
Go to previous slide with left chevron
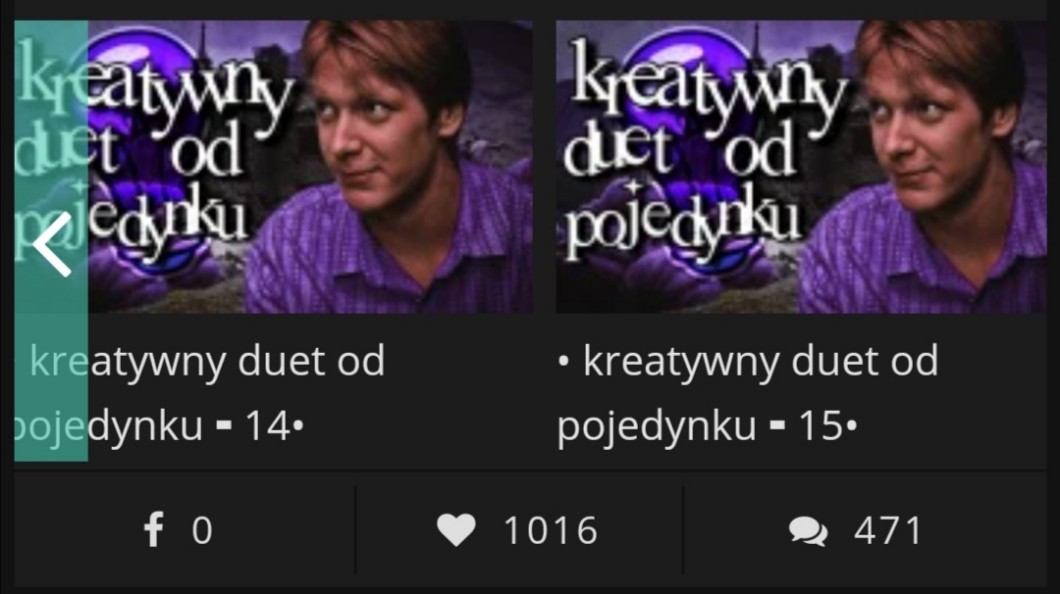52,244
